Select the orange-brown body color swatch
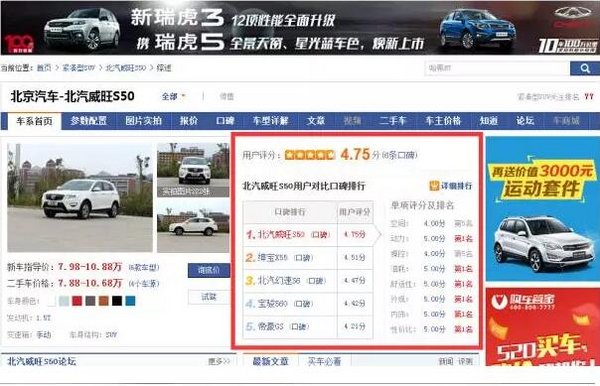Screen dimensions: 600x386 click(104, 301)
